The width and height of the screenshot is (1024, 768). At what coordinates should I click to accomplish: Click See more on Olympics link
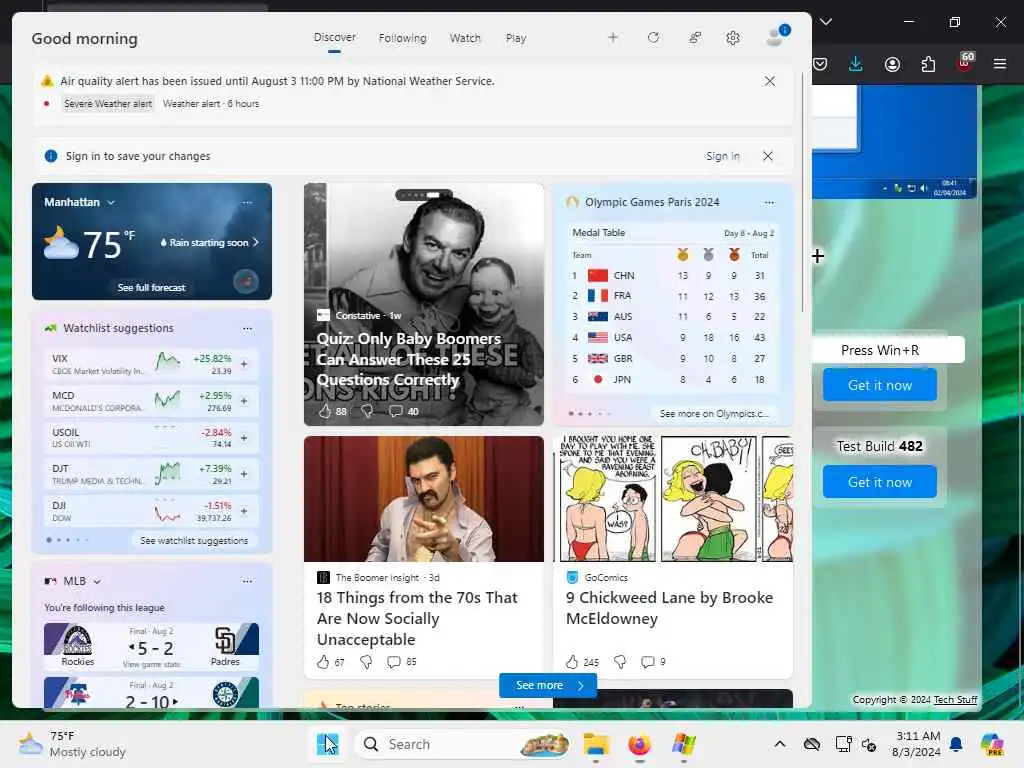click(x=714, y=413)
